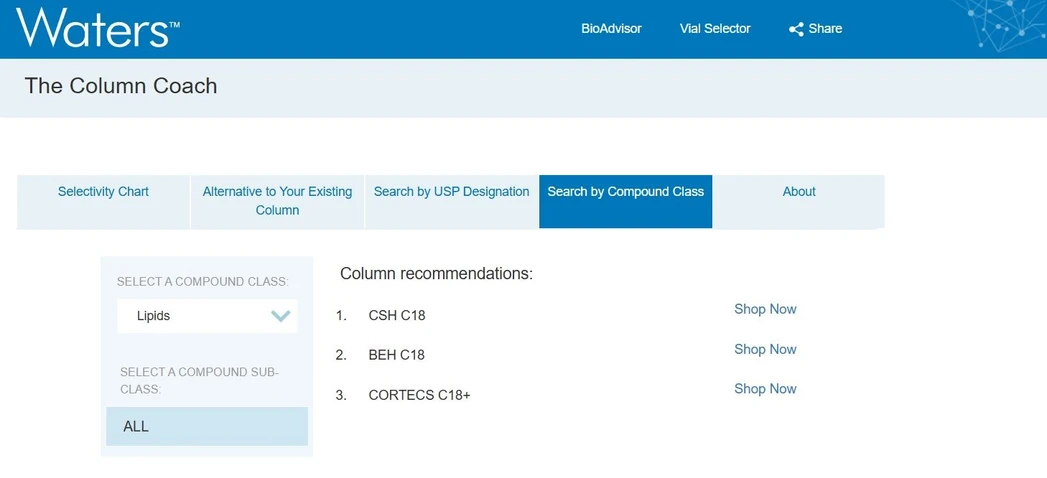Switch to the Selectivity Chart tab
Viewport: 1047px width, 478px height.
click(x=103, y=202)
